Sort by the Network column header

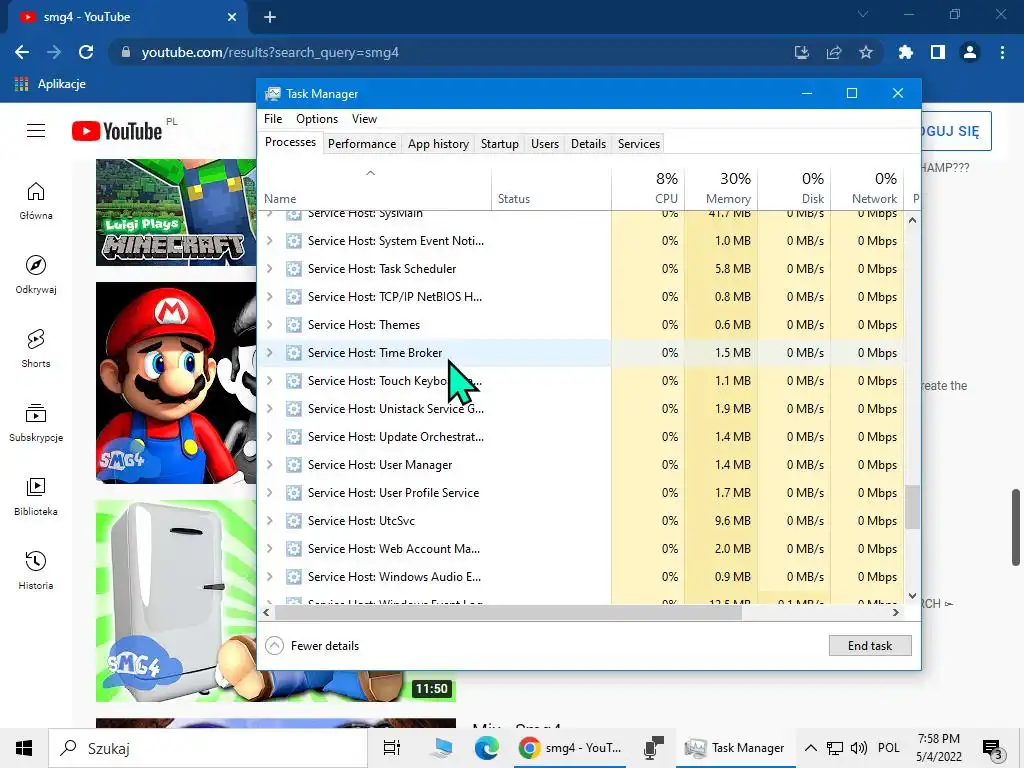coord(867,188)
